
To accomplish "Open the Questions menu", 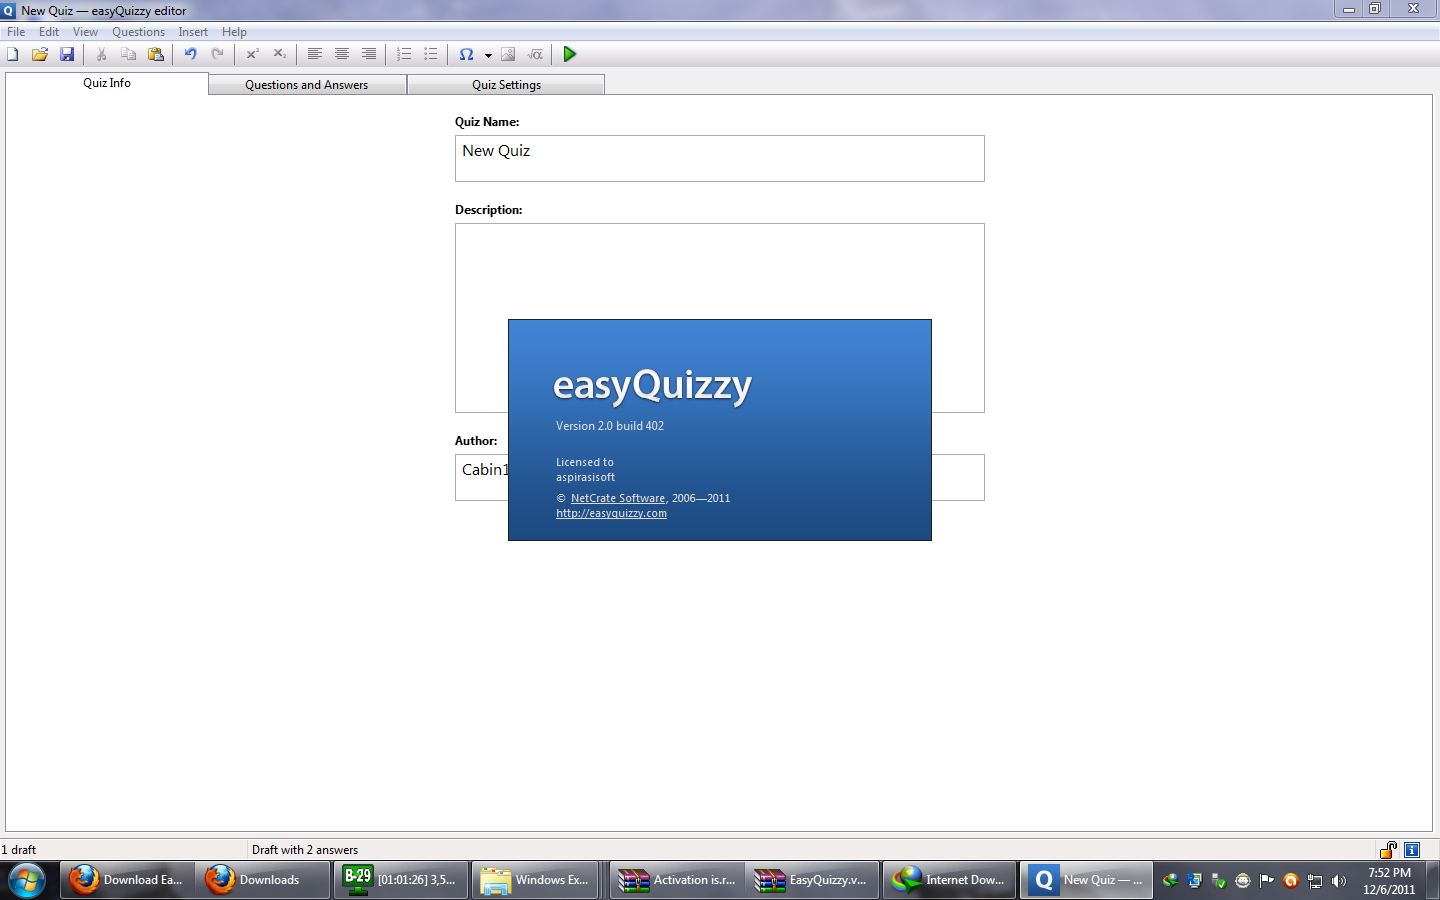I will click(138, 31).
